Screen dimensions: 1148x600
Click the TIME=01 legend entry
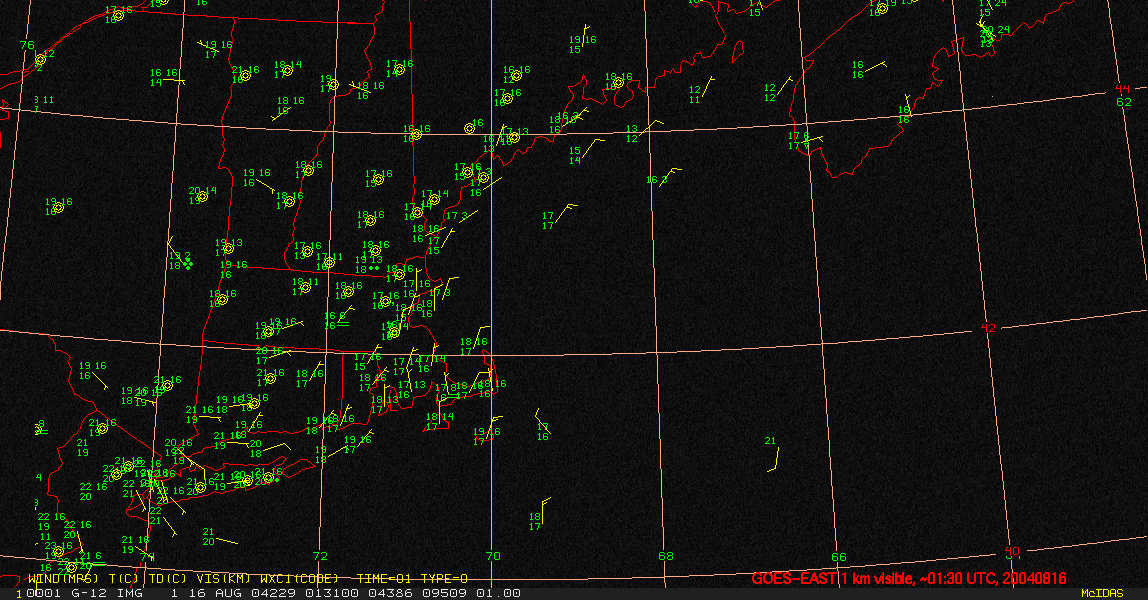click(x=383, y=579)
